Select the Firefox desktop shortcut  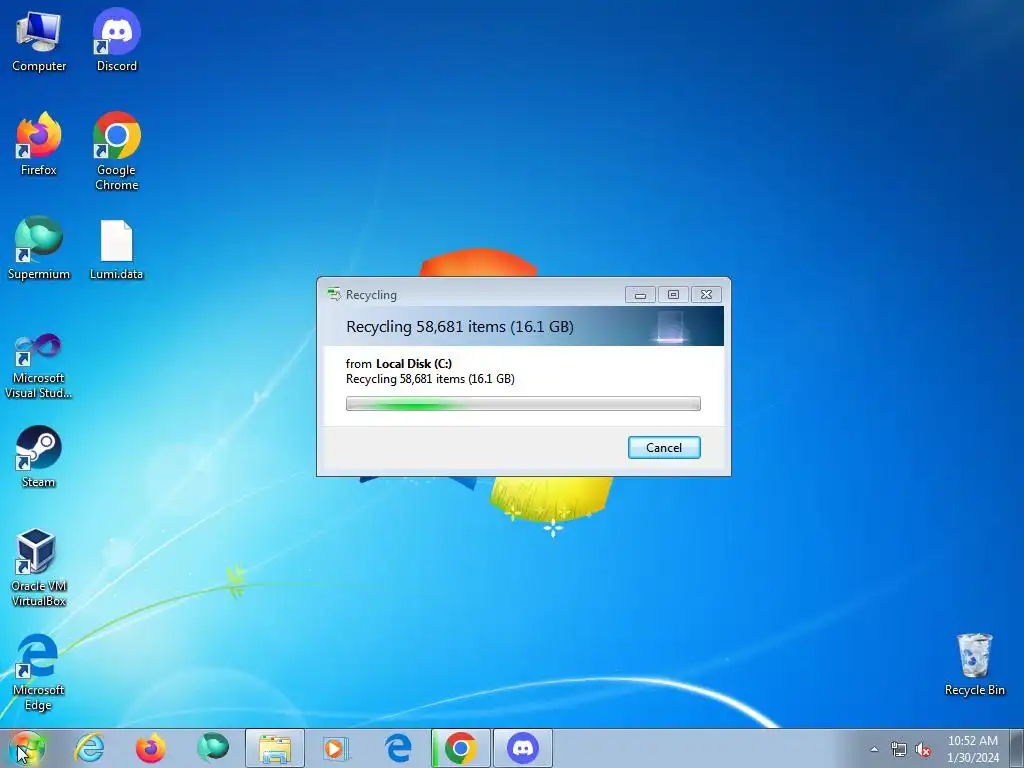[x=39, y=144]
